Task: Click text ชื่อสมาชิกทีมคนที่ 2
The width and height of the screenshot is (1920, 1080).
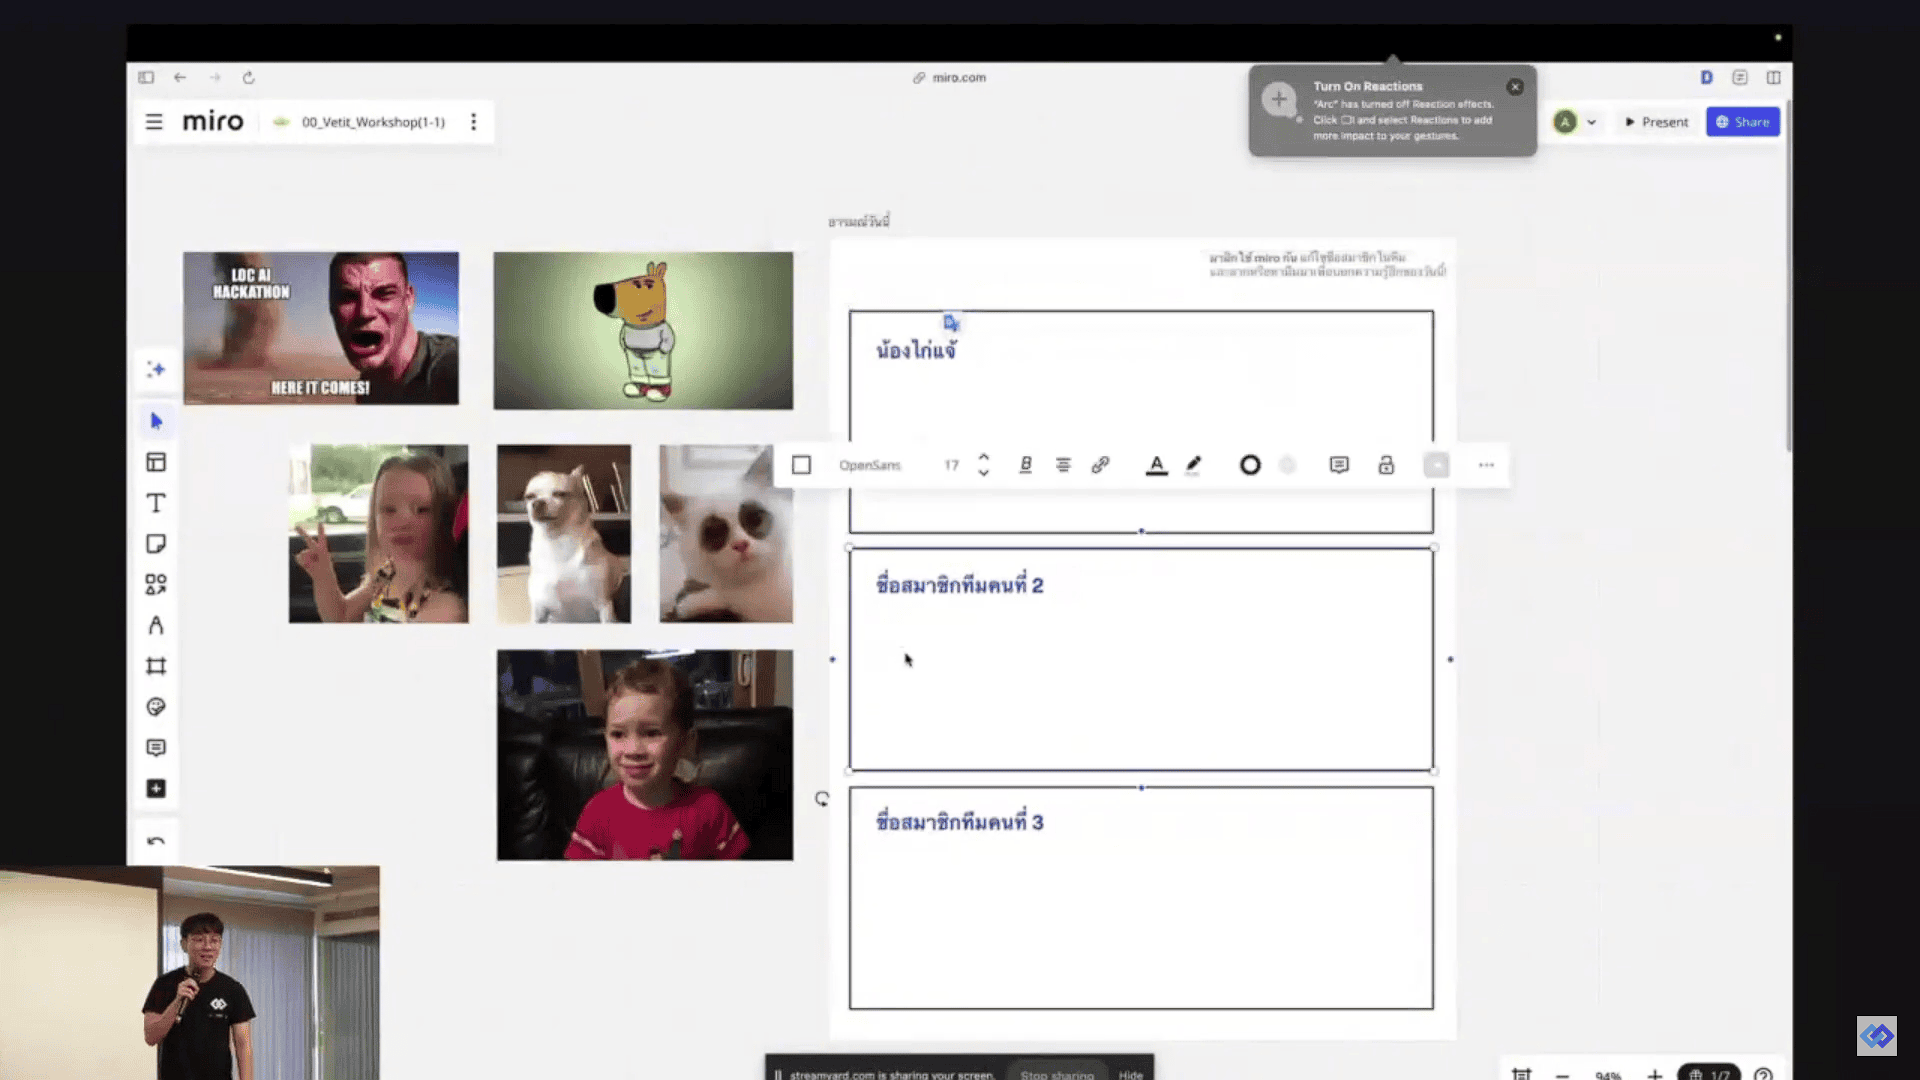Action: click(x=960, y=585)
